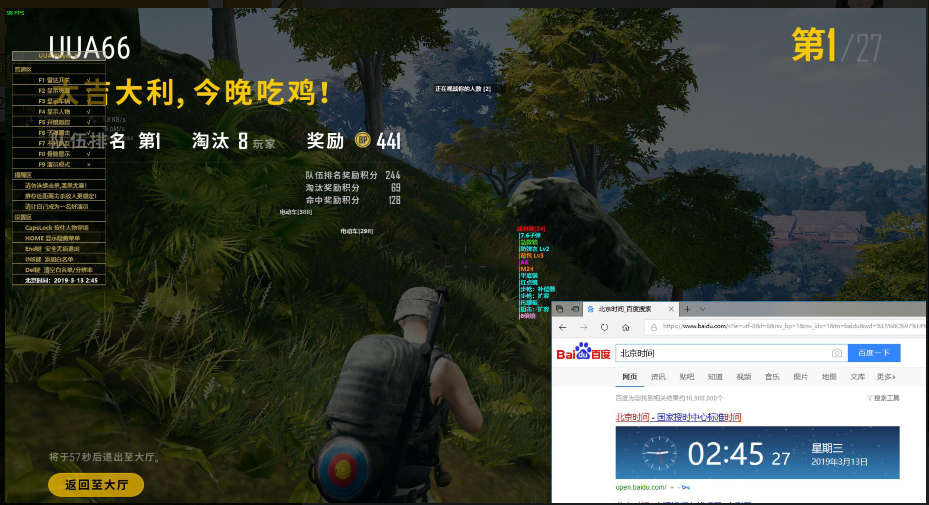
Task: Go back in the browser window
Action: (562, 327)
